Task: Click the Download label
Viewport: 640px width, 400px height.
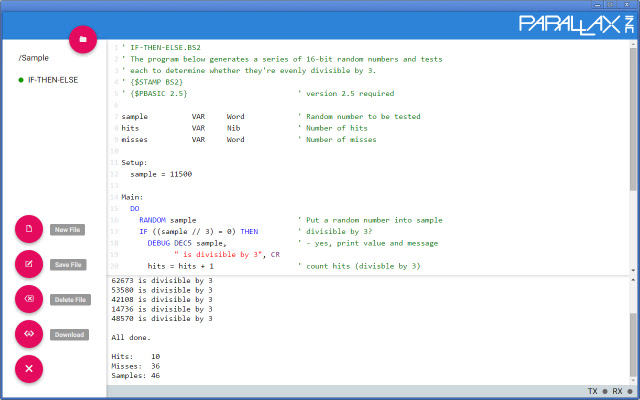Action: pos(69,335)
